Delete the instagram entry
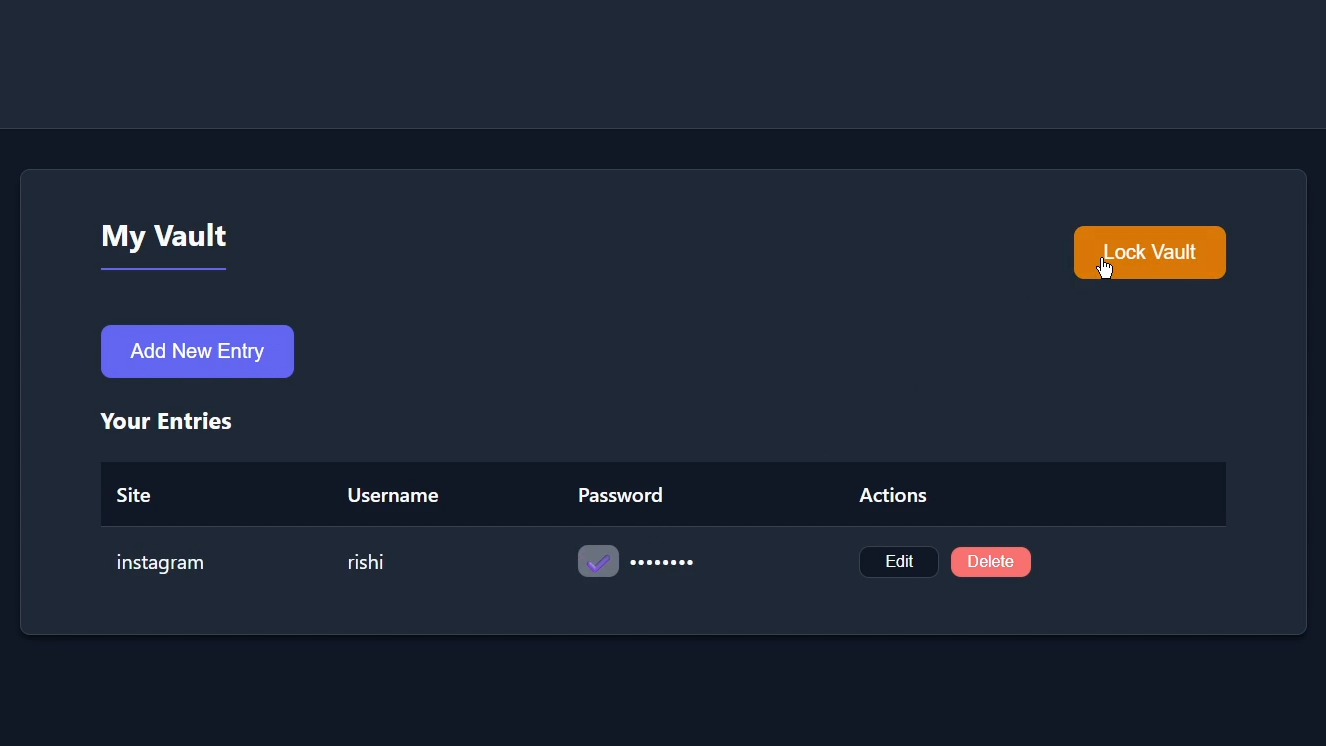The image size is (1326, 746). click(x=990, y=562)
